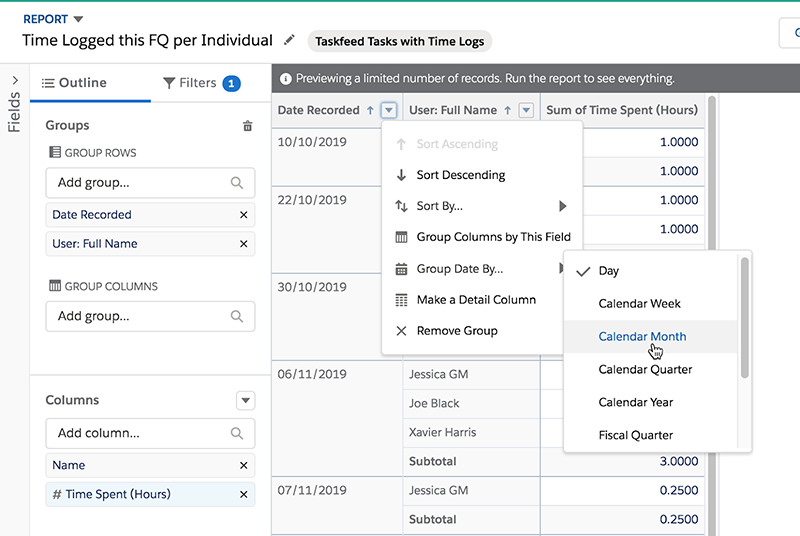The width and height of the screenshot is (800, 536).
Task: Remove the User: Full Name group chip
Action: coord(243,244)
